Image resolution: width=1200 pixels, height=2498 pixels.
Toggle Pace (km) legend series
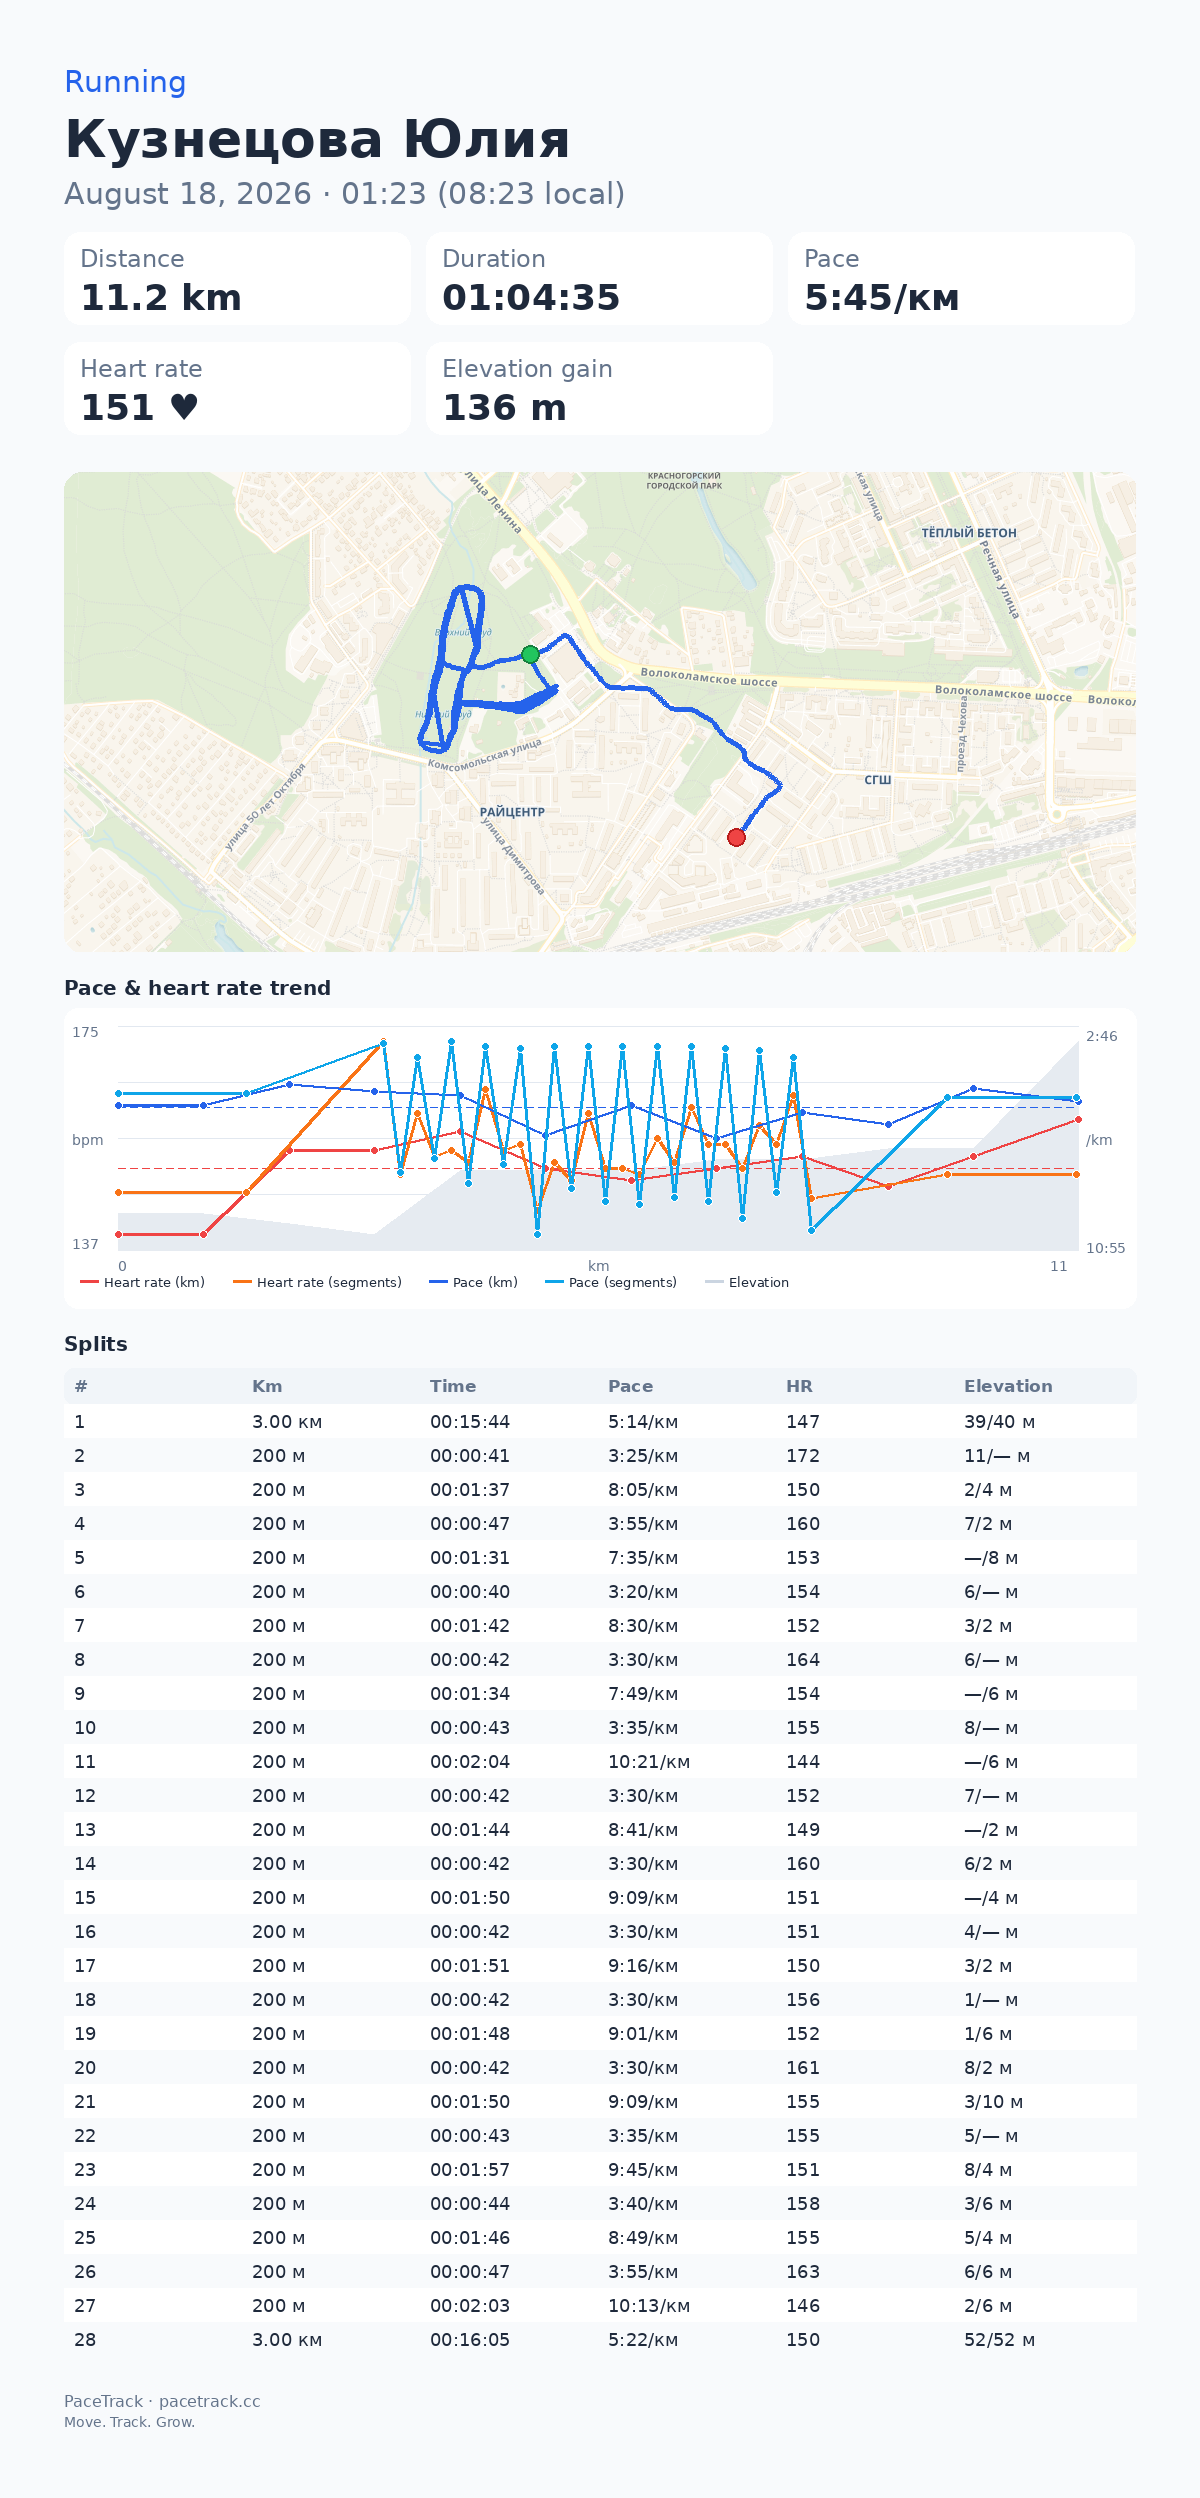pyautogui.click(x=473, y=1282)
